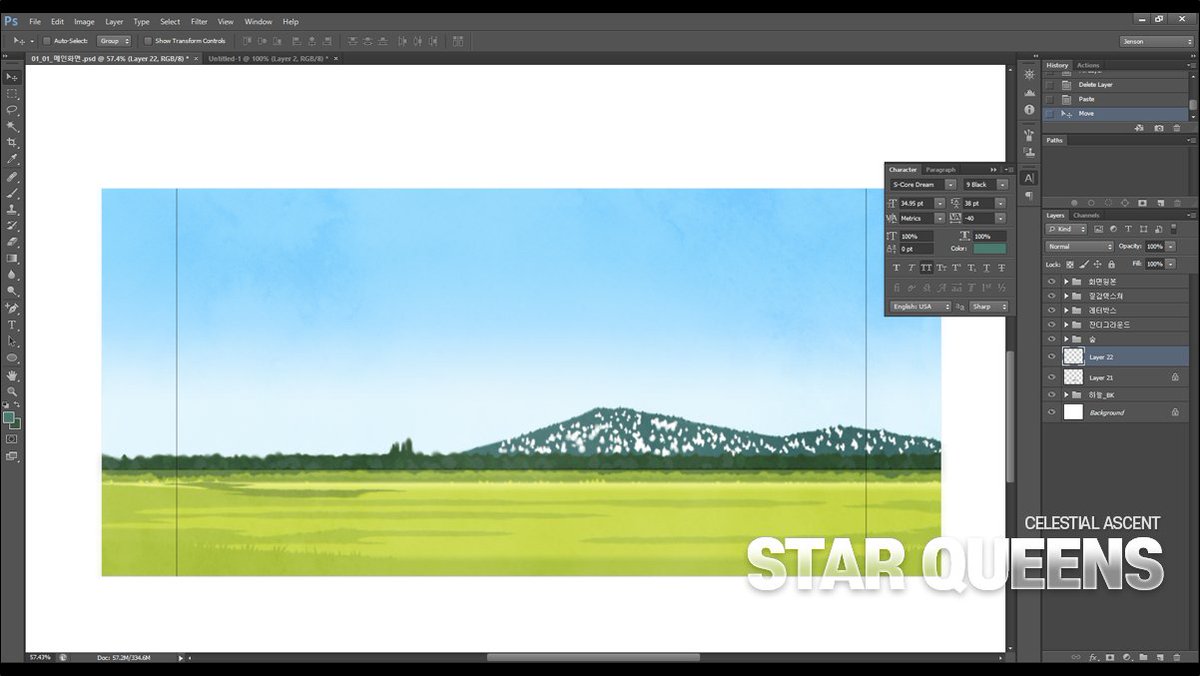Select the Path Selection tool
Image resolution: width=1200 pixels, height=676 pixels.
[x=12, y=341]
